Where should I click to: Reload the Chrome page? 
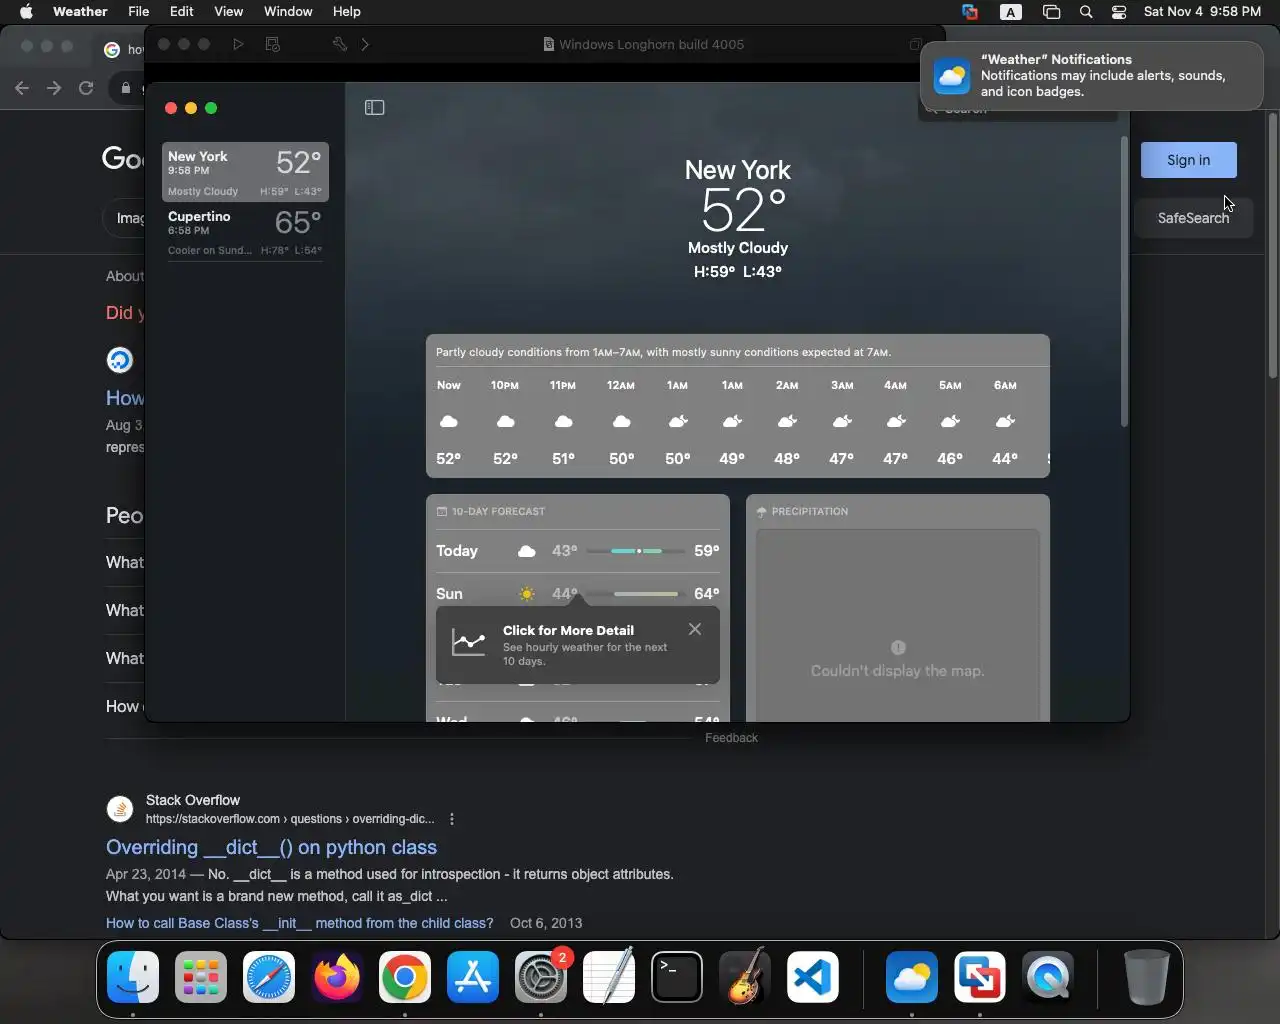(86, 88)
